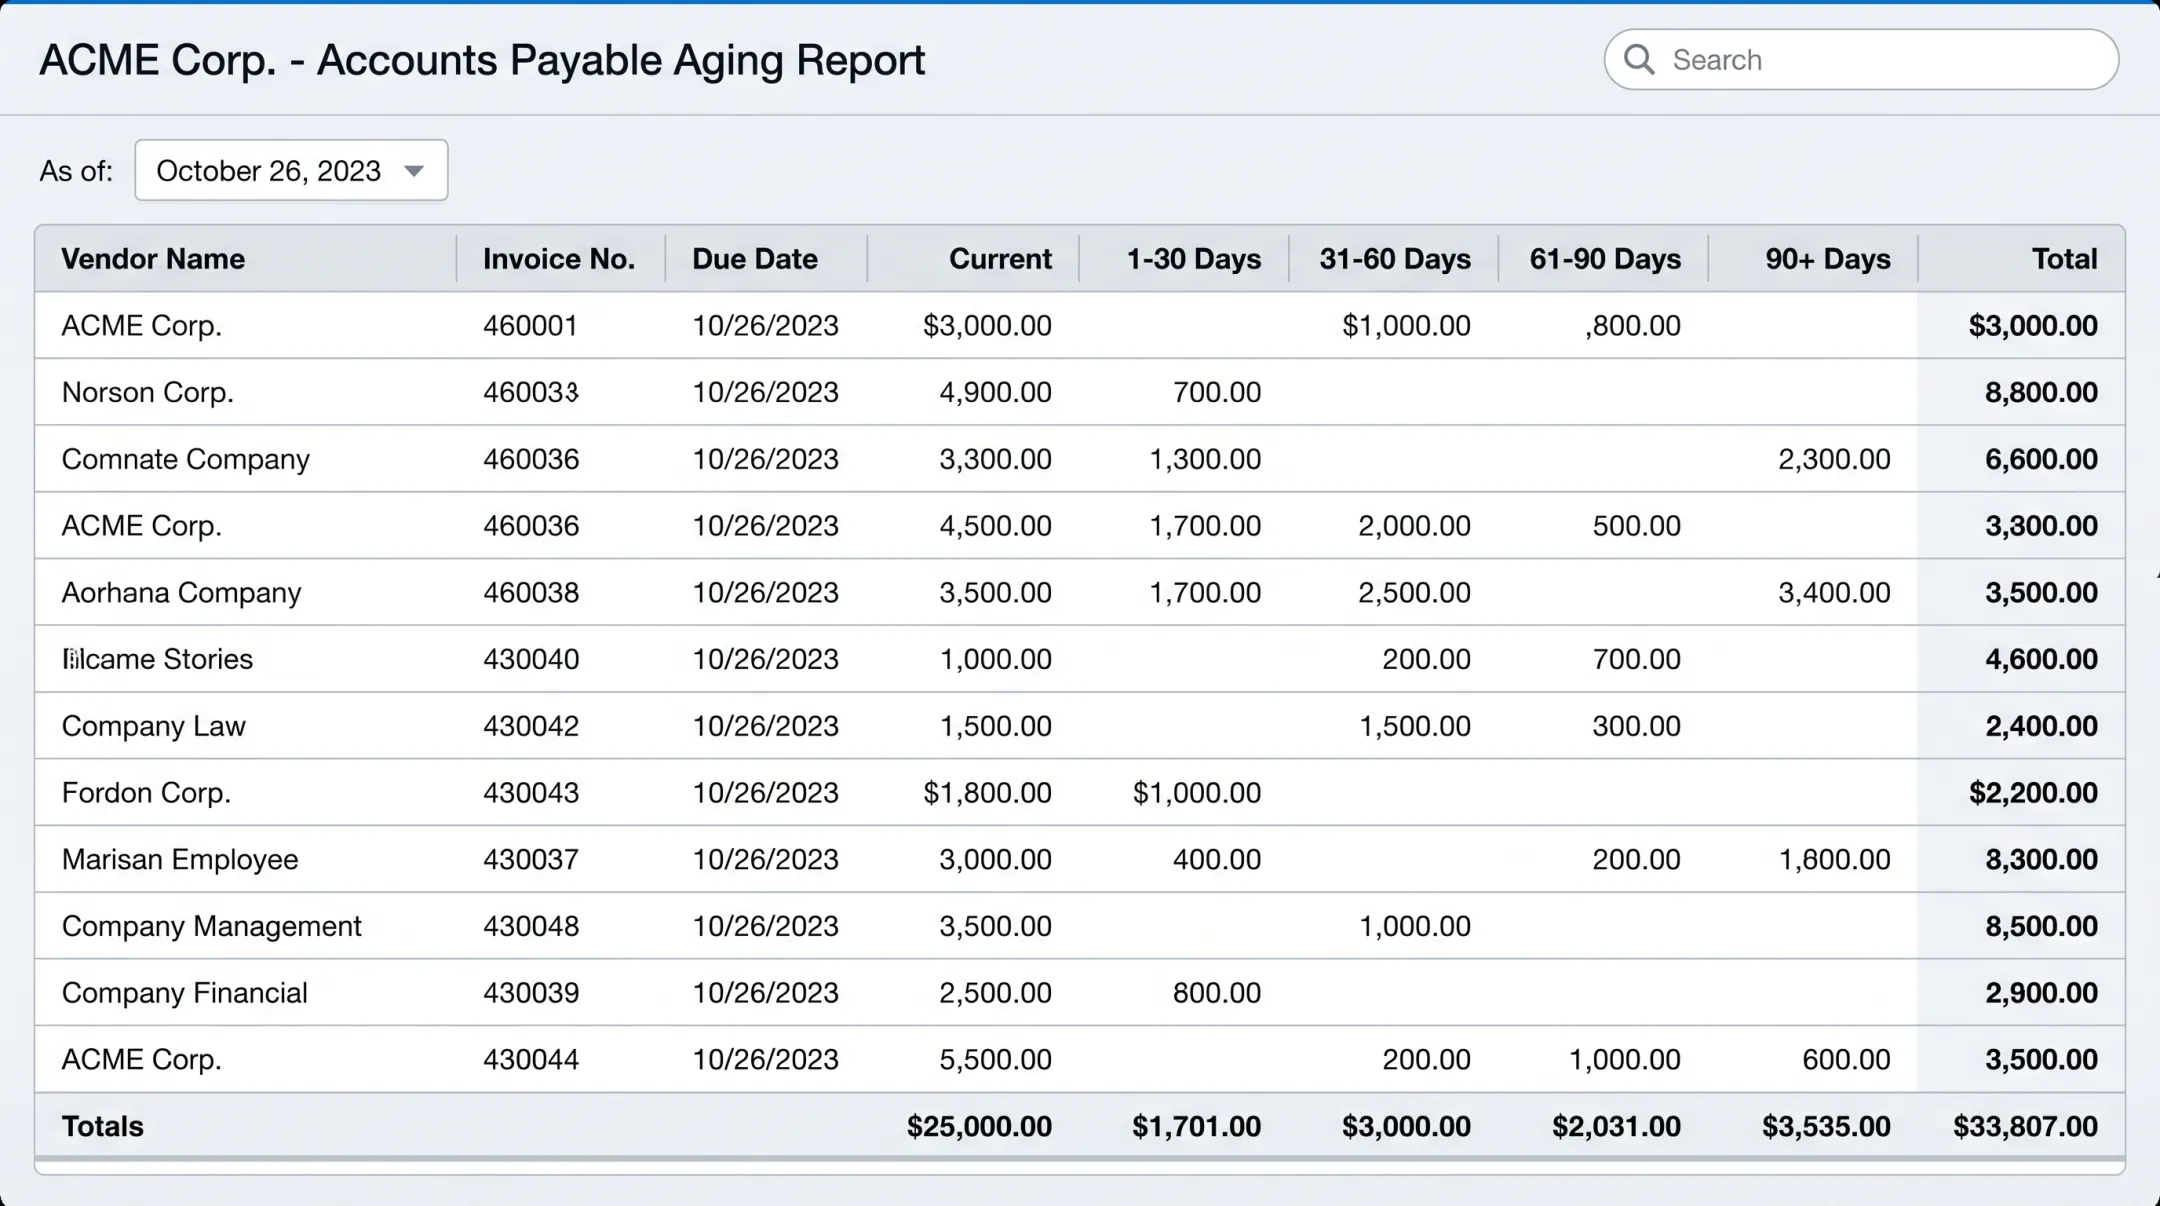Click Totals 61-90 days sum $2,031.00

point(1616,1126)
